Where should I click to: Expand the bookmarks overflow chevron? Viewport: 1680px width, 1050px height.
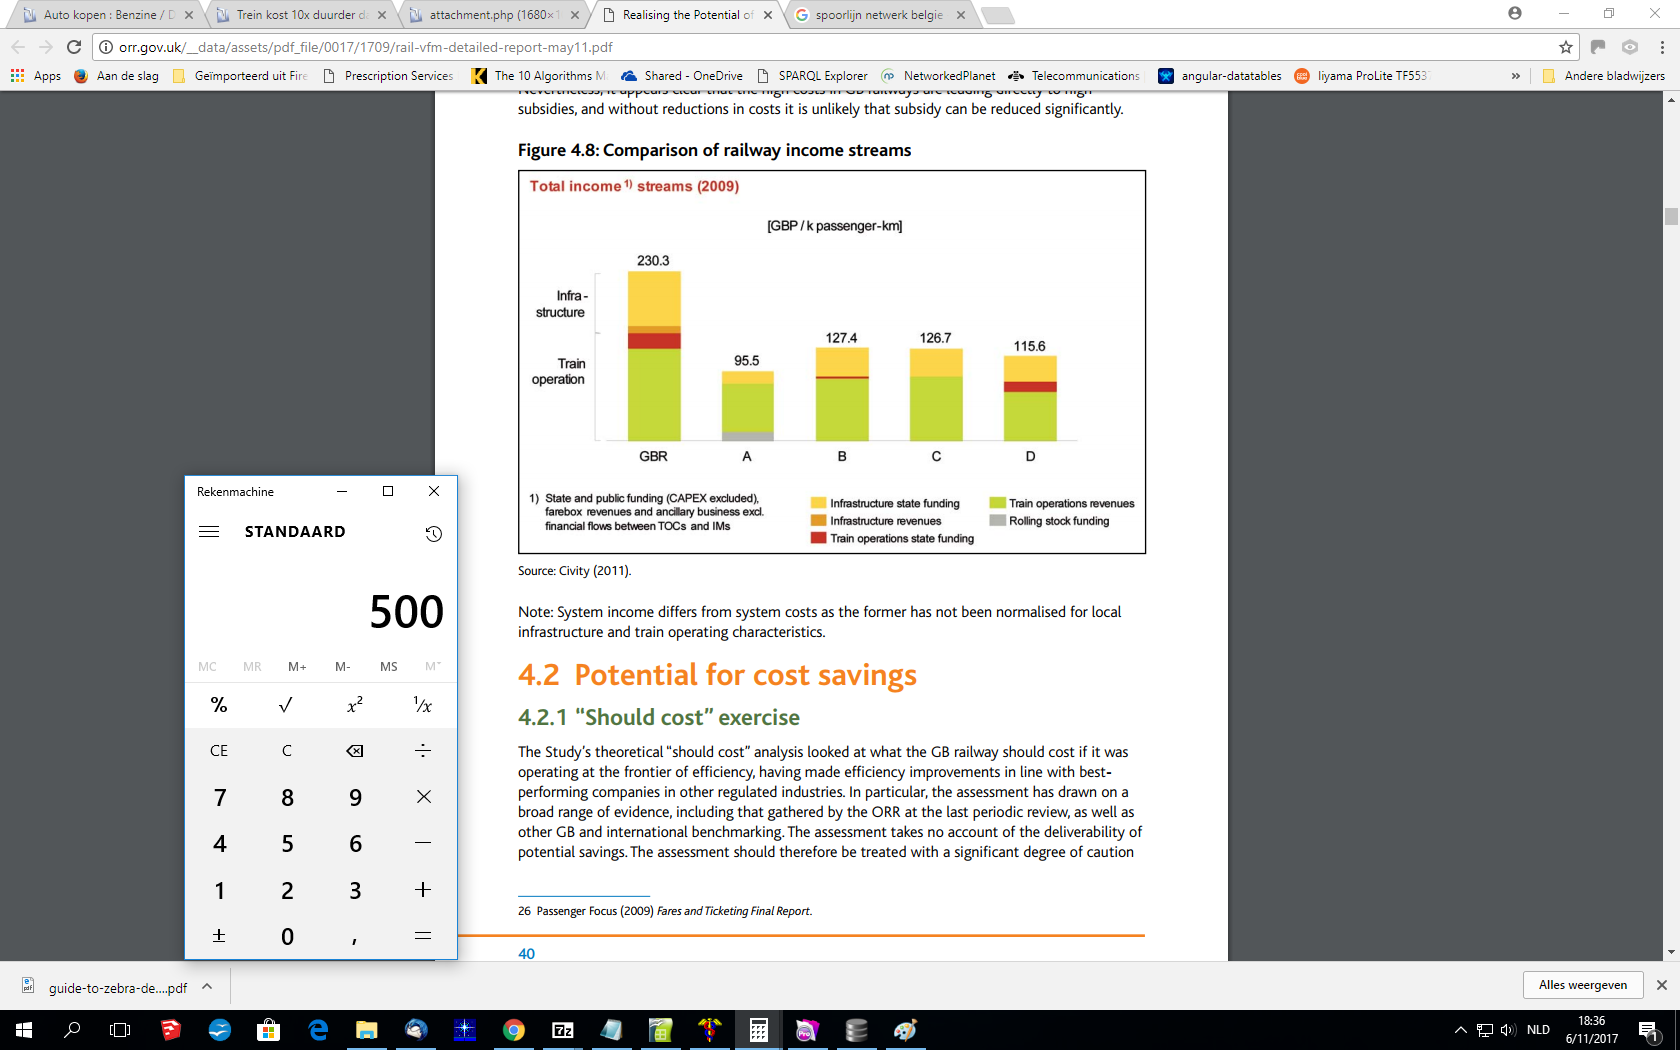[x=1515, y=76]
